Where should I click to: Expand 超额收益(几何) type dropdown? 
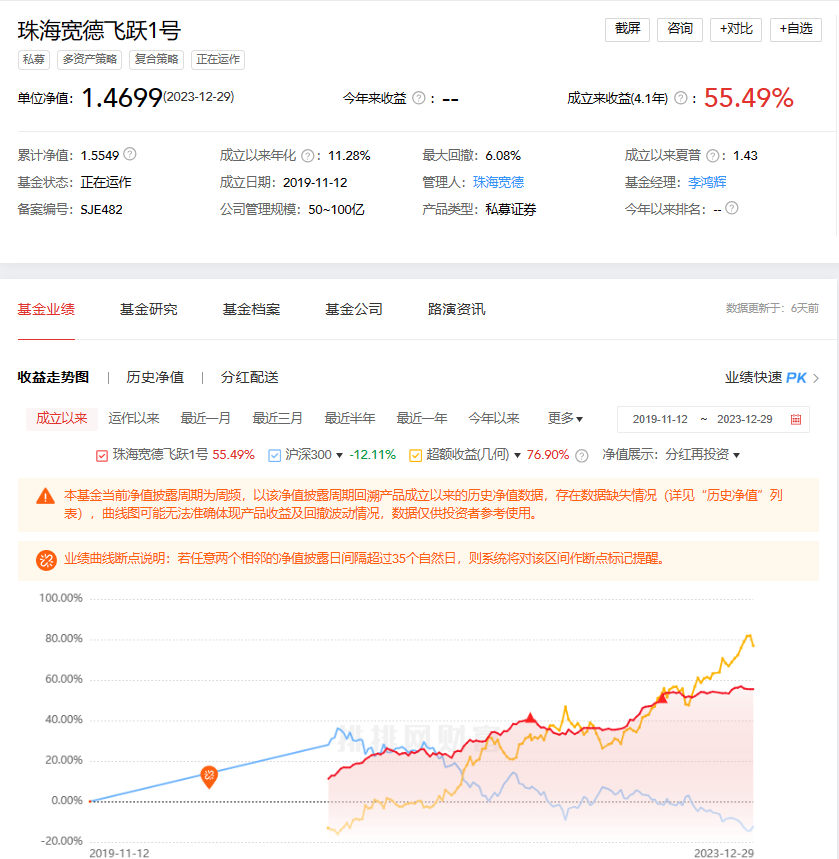(517, 456)
